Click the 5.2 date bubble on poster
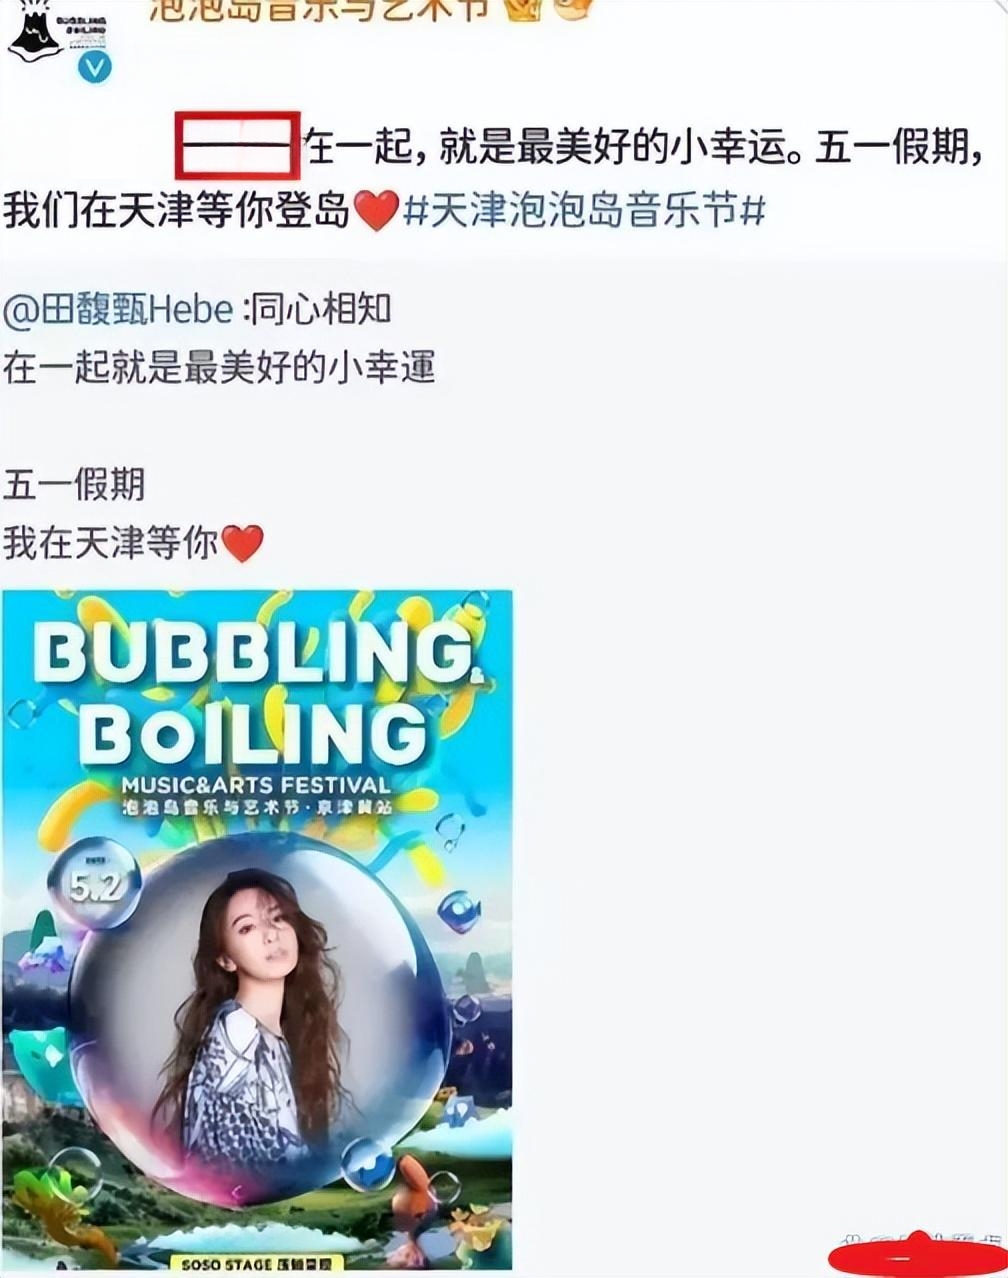The height and width of the screenshot is (1278, 1008). 94,883
